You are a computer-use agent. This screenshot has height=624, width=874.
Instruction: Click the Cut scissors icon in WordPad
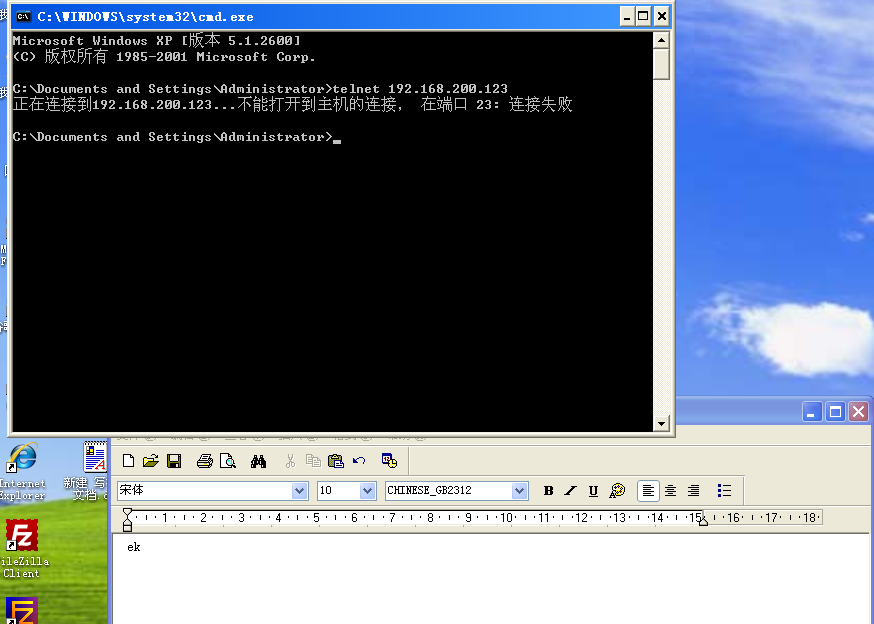290,461
